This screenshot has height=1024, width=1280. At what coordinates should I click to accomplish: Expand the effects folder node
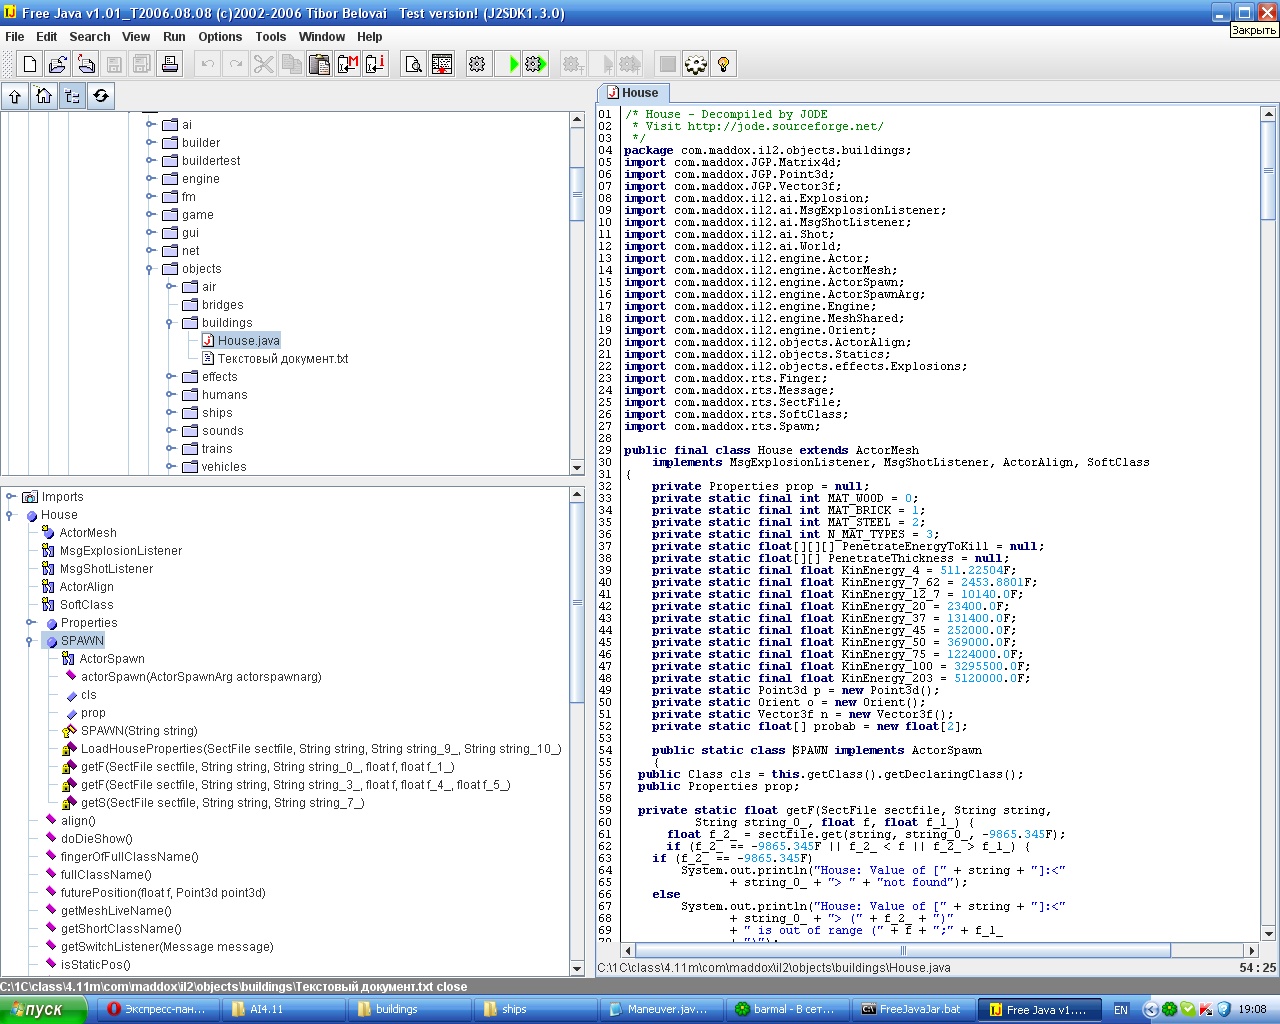[170, 377]
